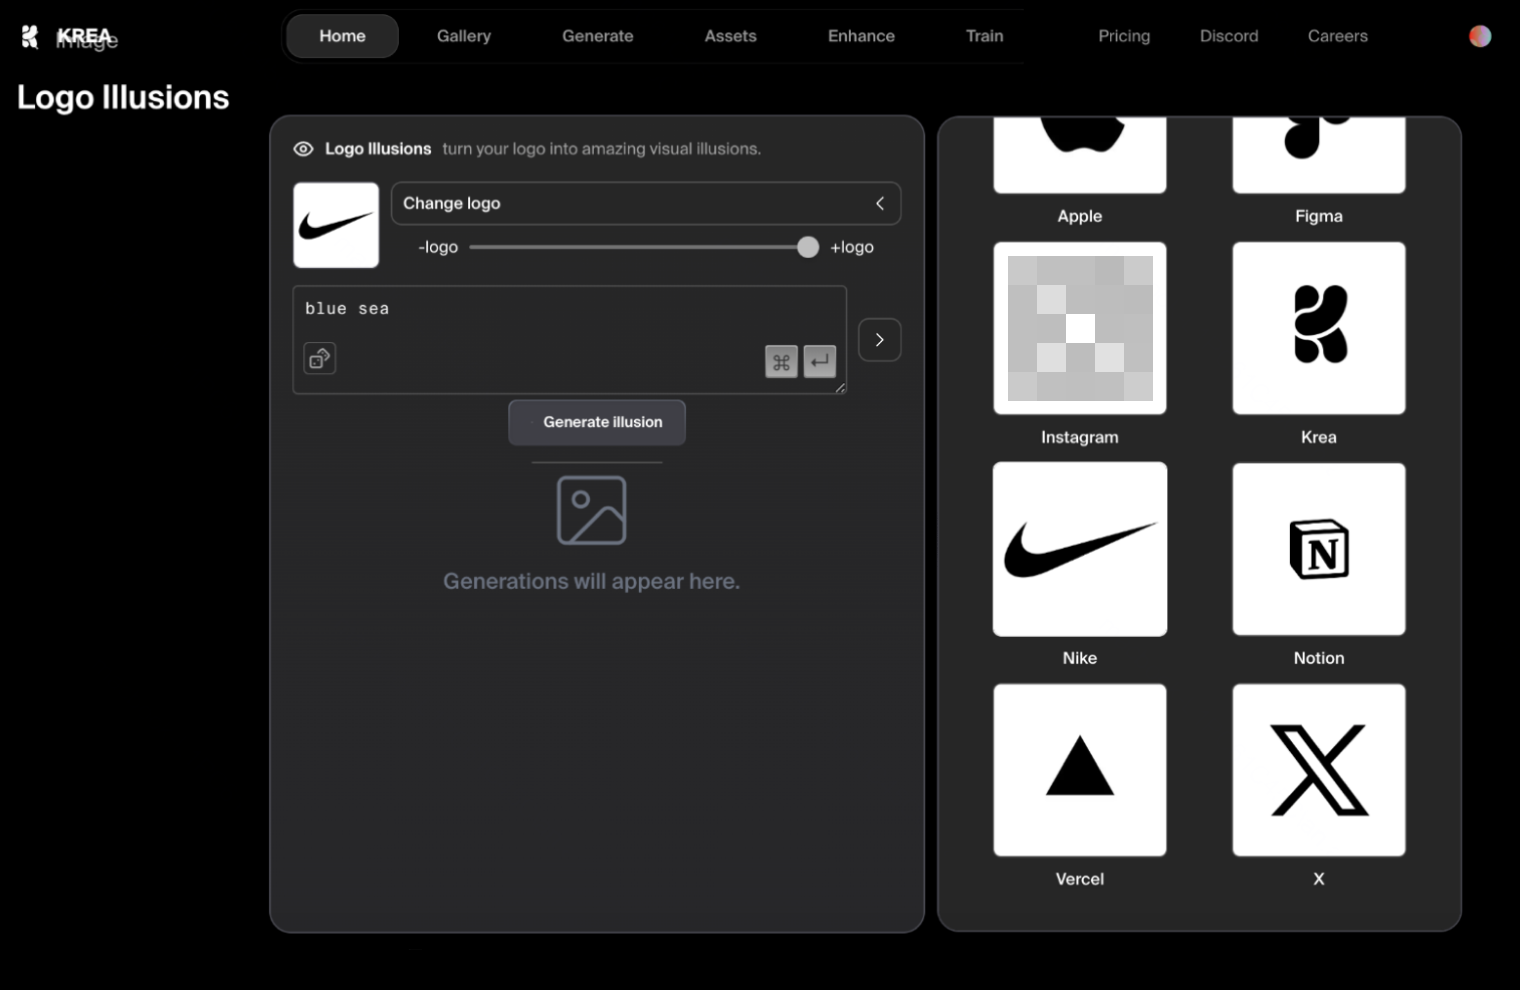Viewport: 1520px width, 990px height.
Task: Focus the 'blue sea' prompt field
Action: click(x=570, y=340)
